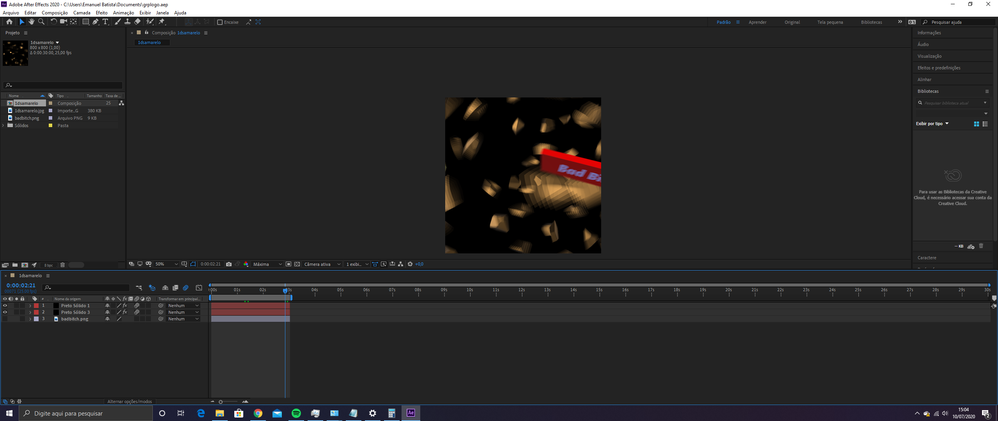Toggle motion blur for Preto Sólido 1
The image size is (998, 421).
click(x=136, y=306)
